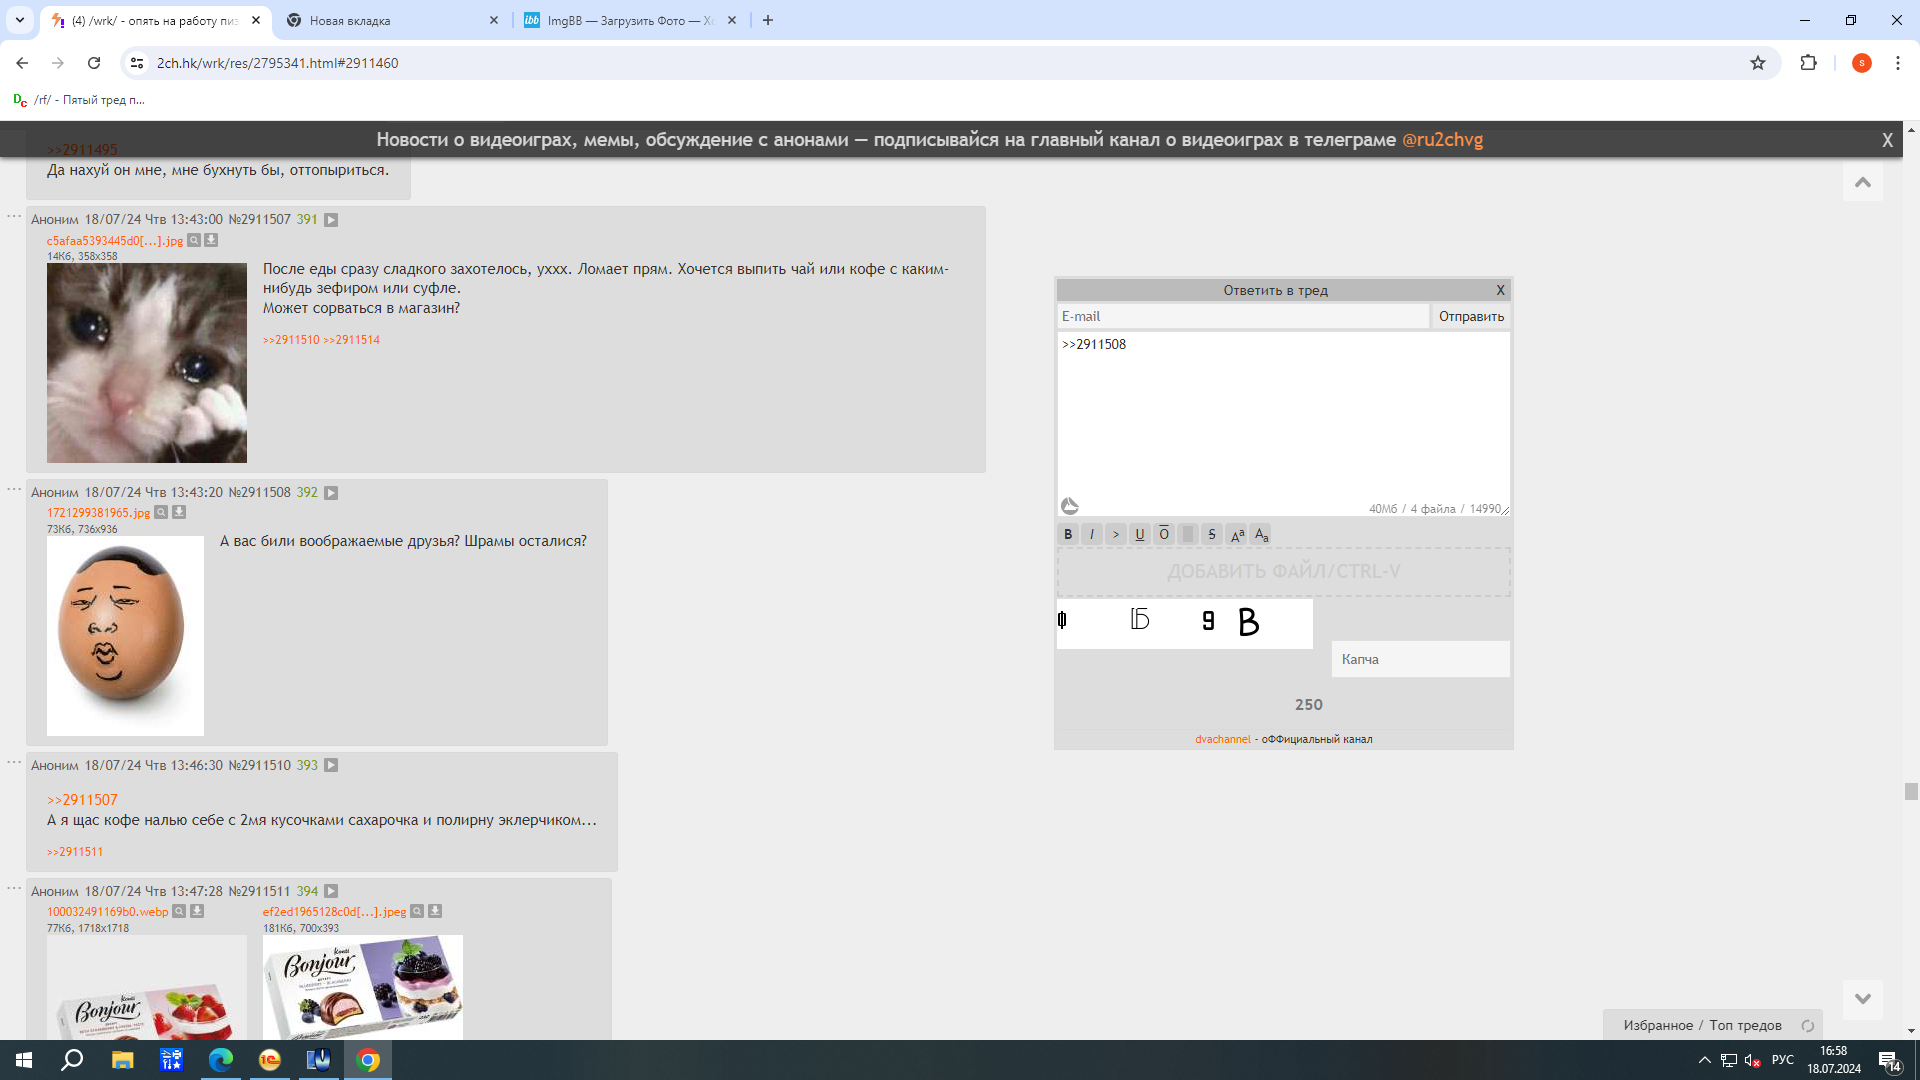
Task: Jump to top with up arrow button
Action: point(1862,182)
